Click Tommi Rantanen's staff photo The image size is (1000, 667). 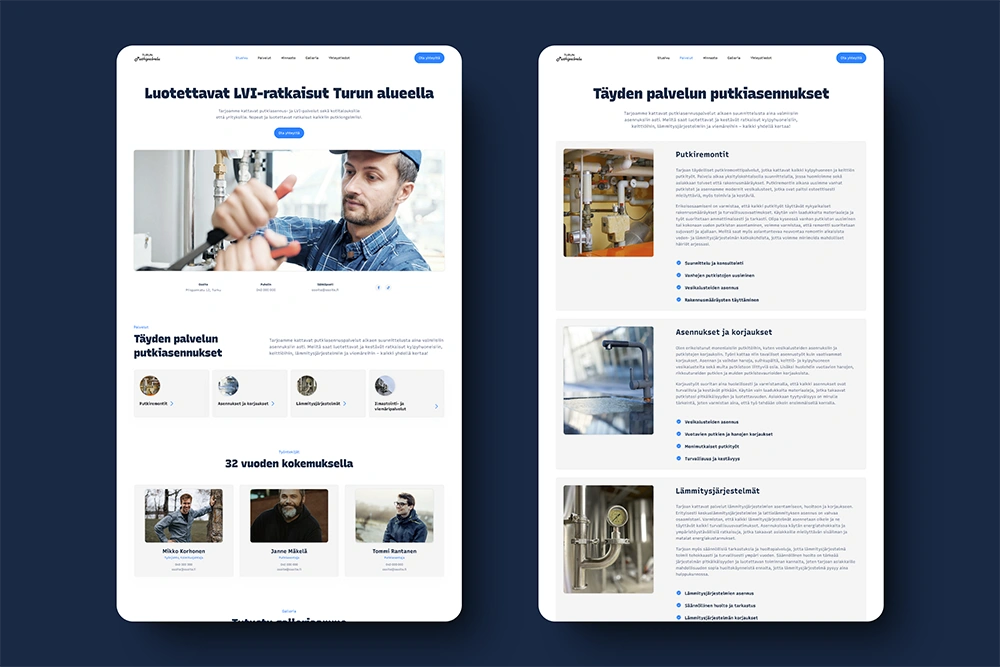394,516
